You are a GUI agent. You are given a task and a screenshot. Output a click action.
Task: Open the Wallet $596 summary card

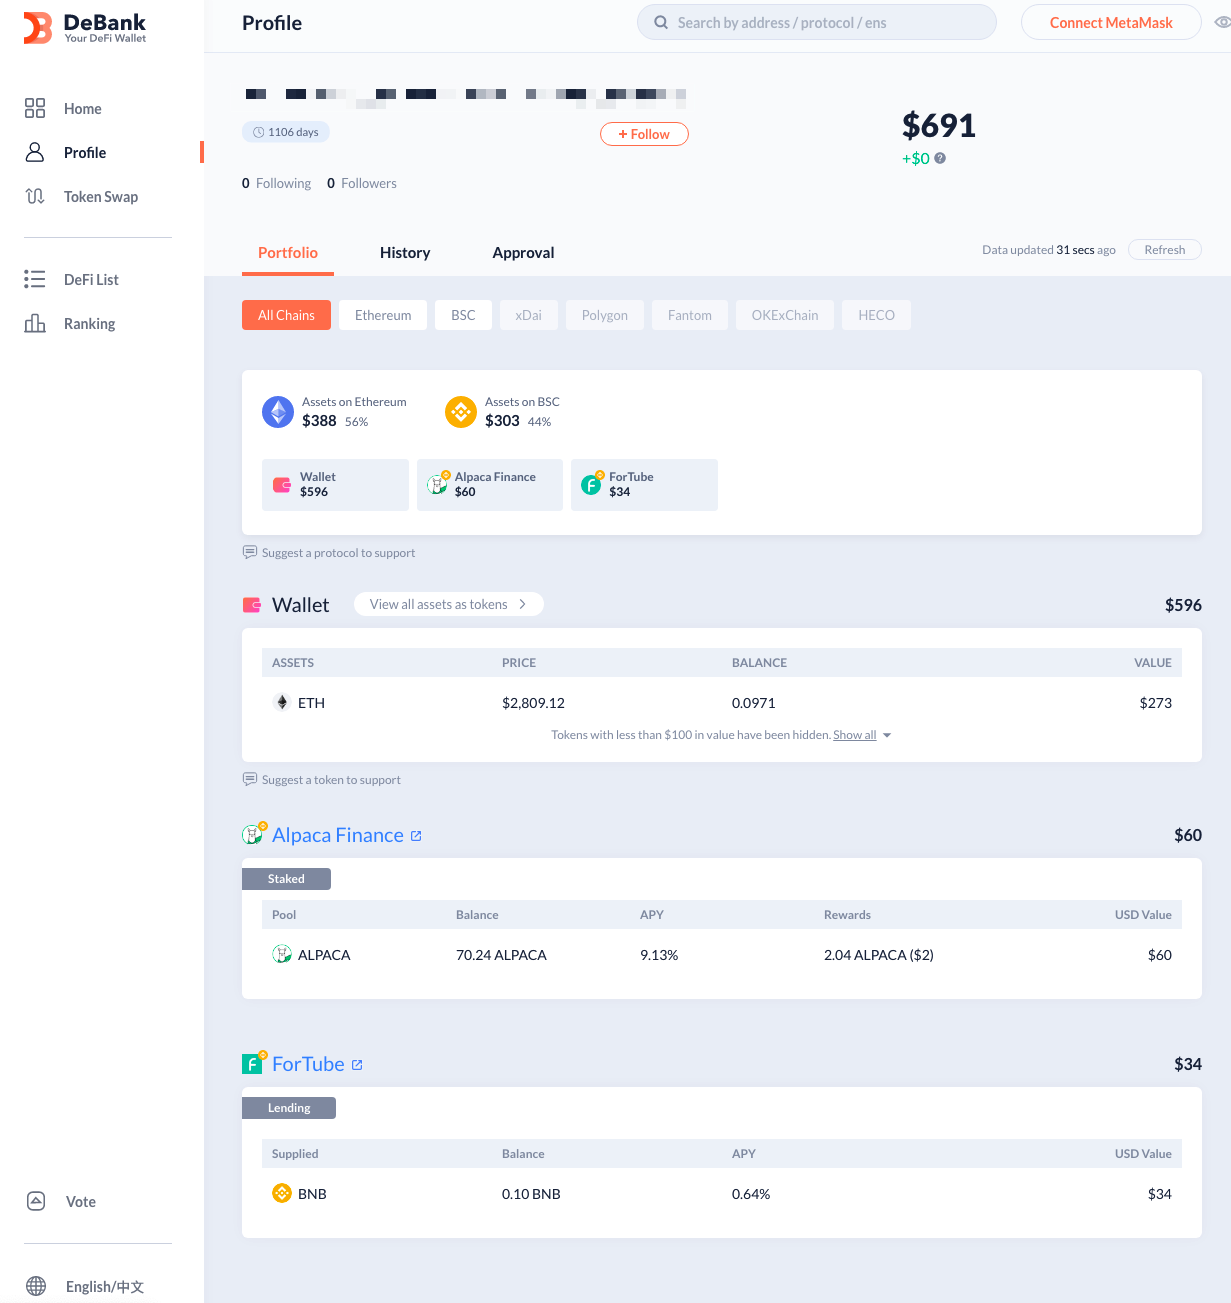[x=335, y=485]
